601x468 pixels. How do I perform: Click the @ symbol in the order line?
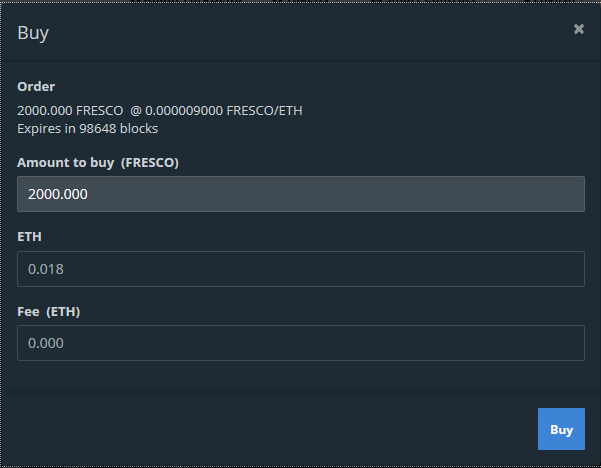136,110
